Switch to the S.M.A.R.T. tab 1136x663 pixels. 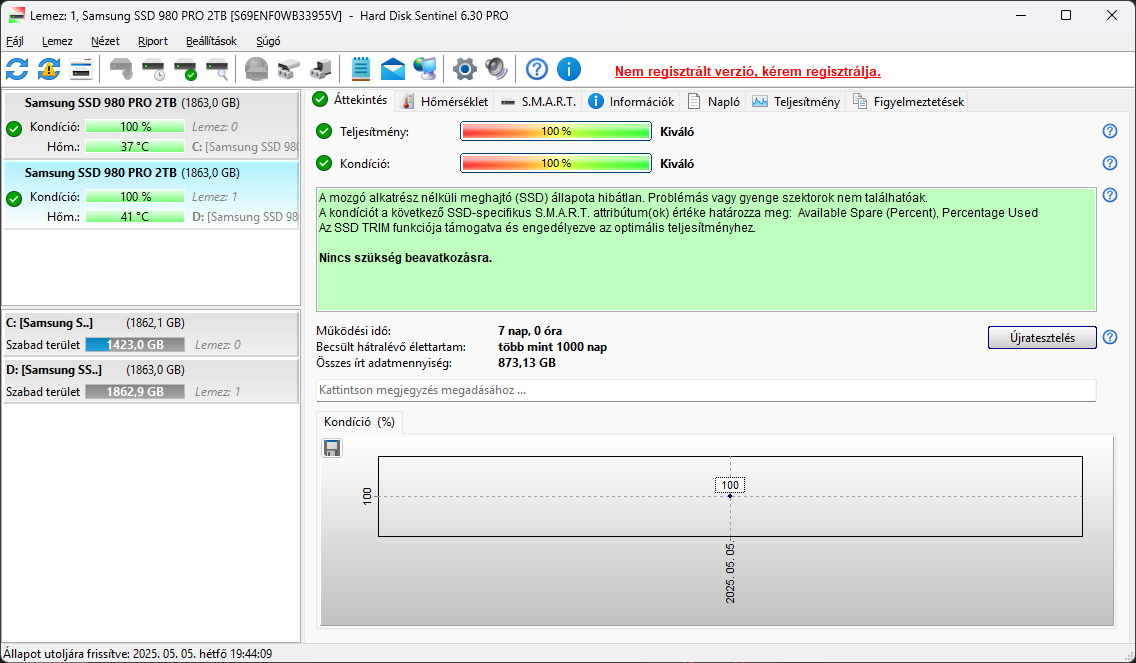click(538, 102)
